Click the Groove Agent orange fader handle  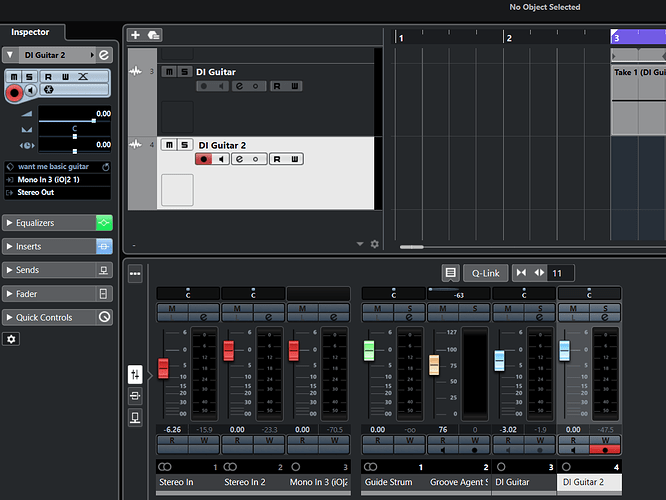434,365
